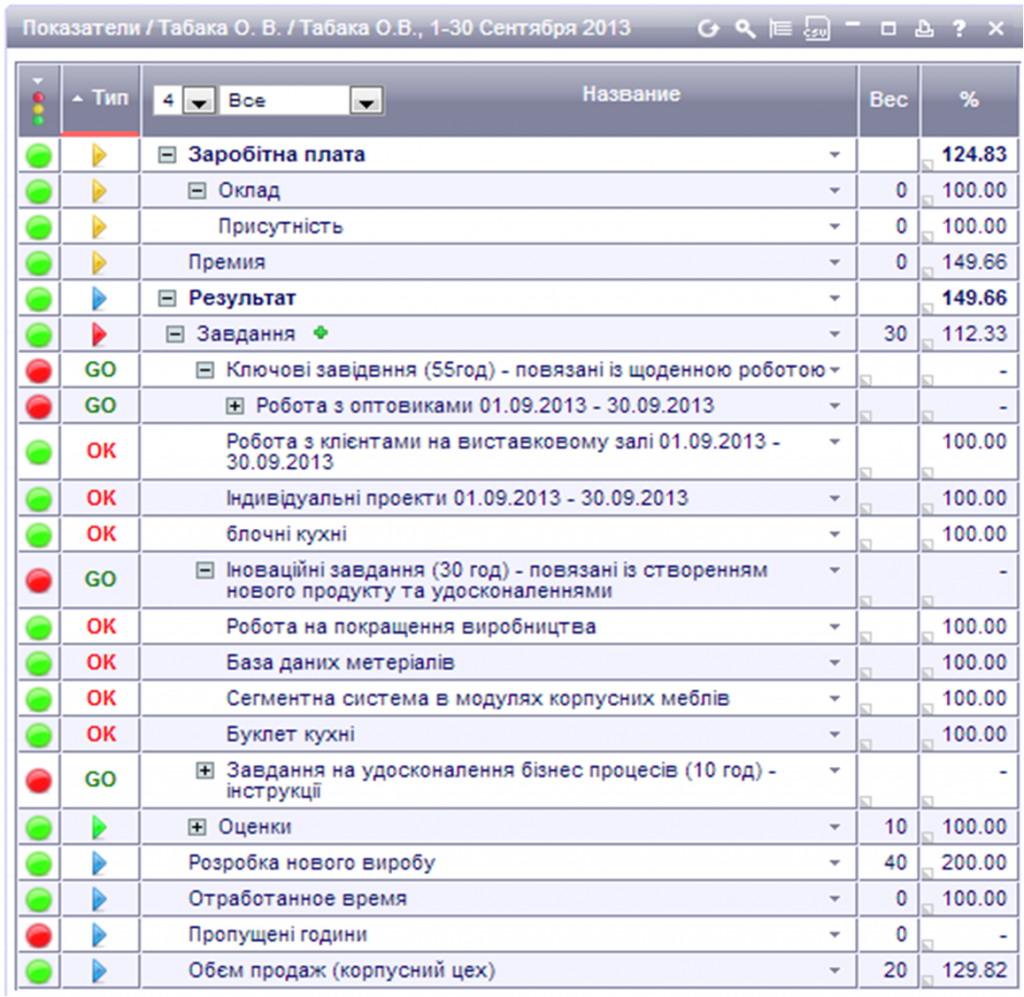1024x997 pixels.
Task: Click yellow arrow icon for Присутність row
Action: click(99, 227)
